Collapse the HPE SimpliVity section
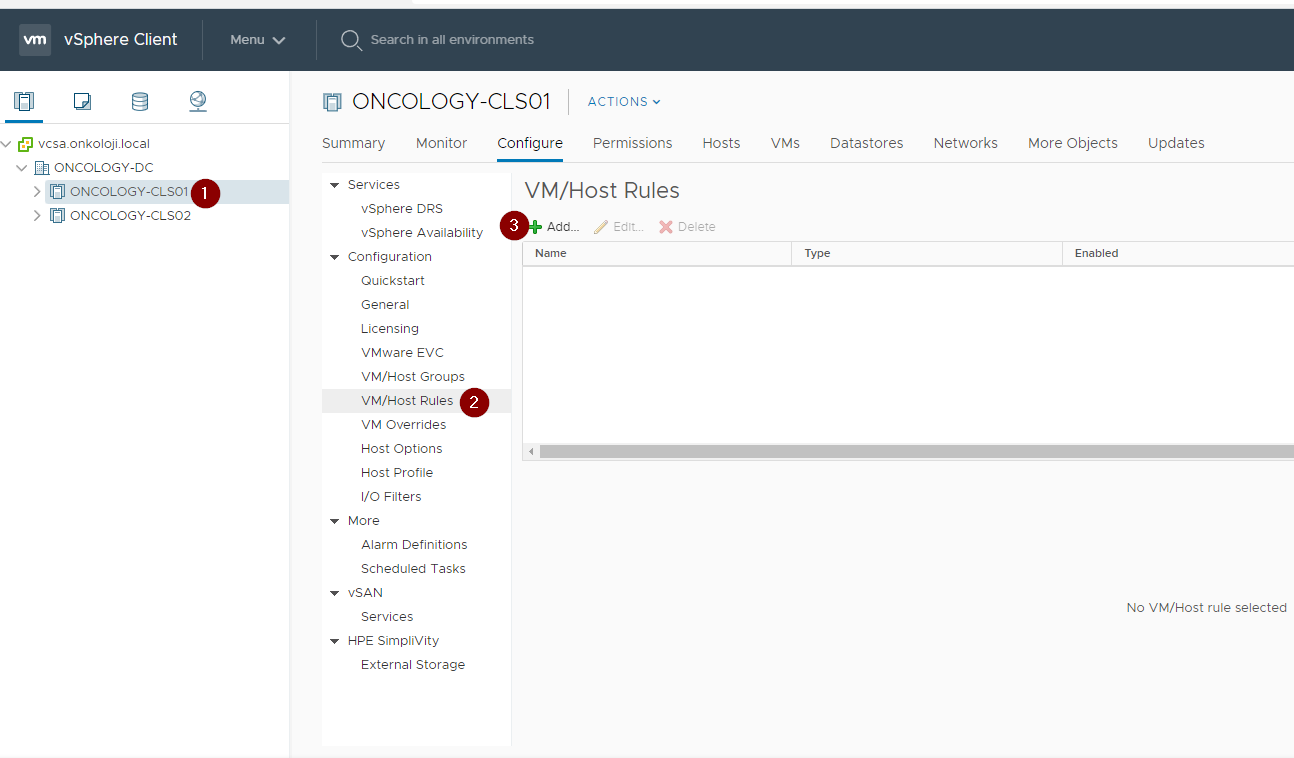This screenshot has width=1294, height=758. coord(335,641)
